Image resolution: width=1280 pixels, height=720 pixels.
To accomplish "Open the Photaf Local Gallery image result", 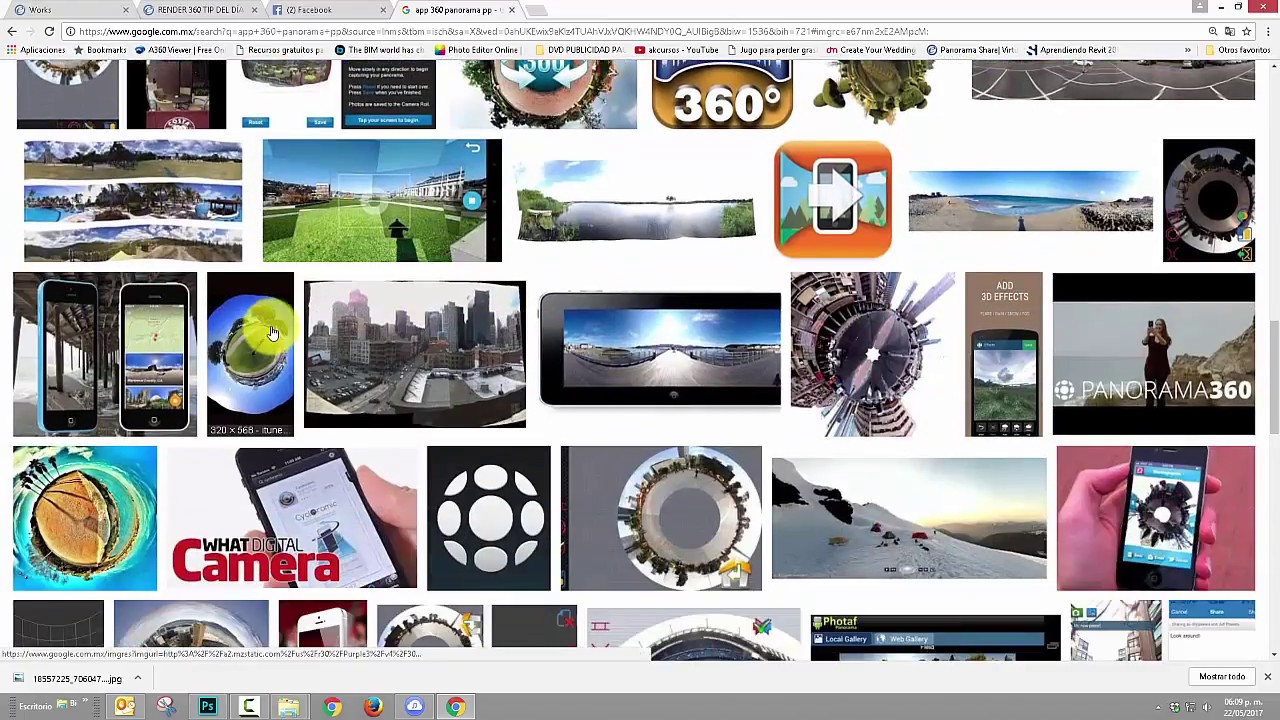I will tap(935, 637).
